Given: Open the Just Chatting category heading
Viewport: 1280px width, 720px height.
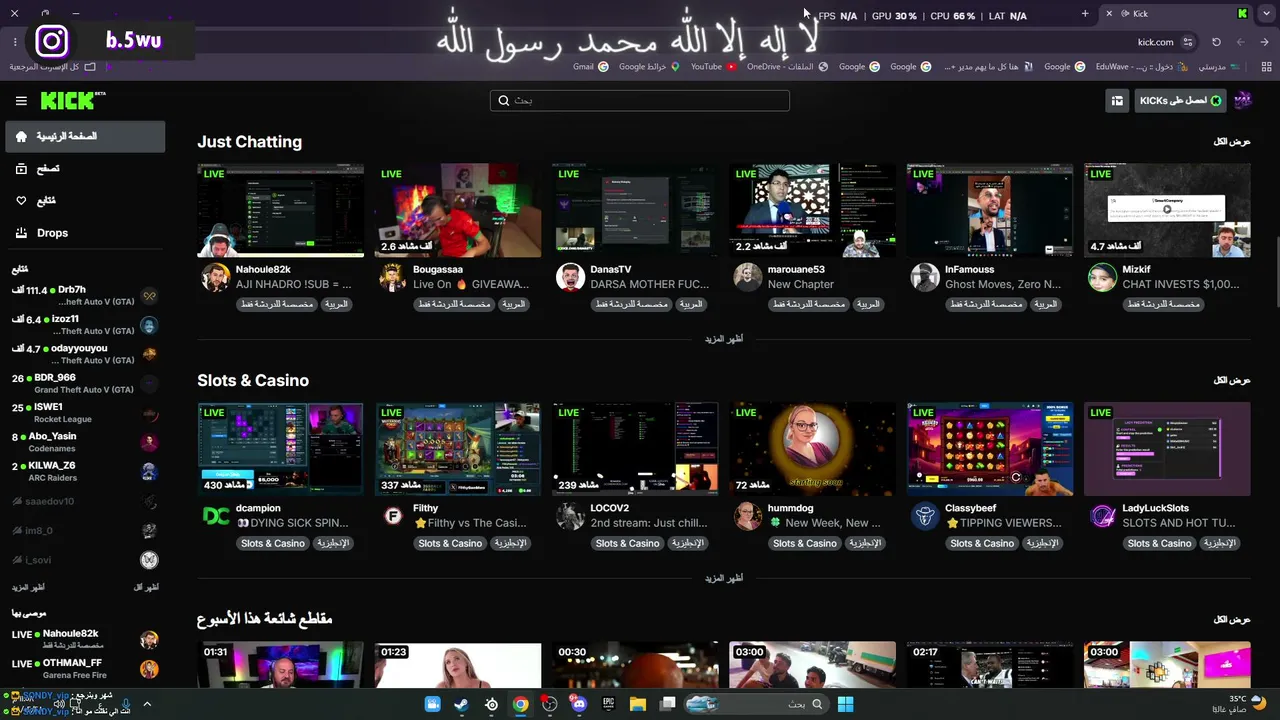Looking at the screenshot, I should click(x=249, y=142).
